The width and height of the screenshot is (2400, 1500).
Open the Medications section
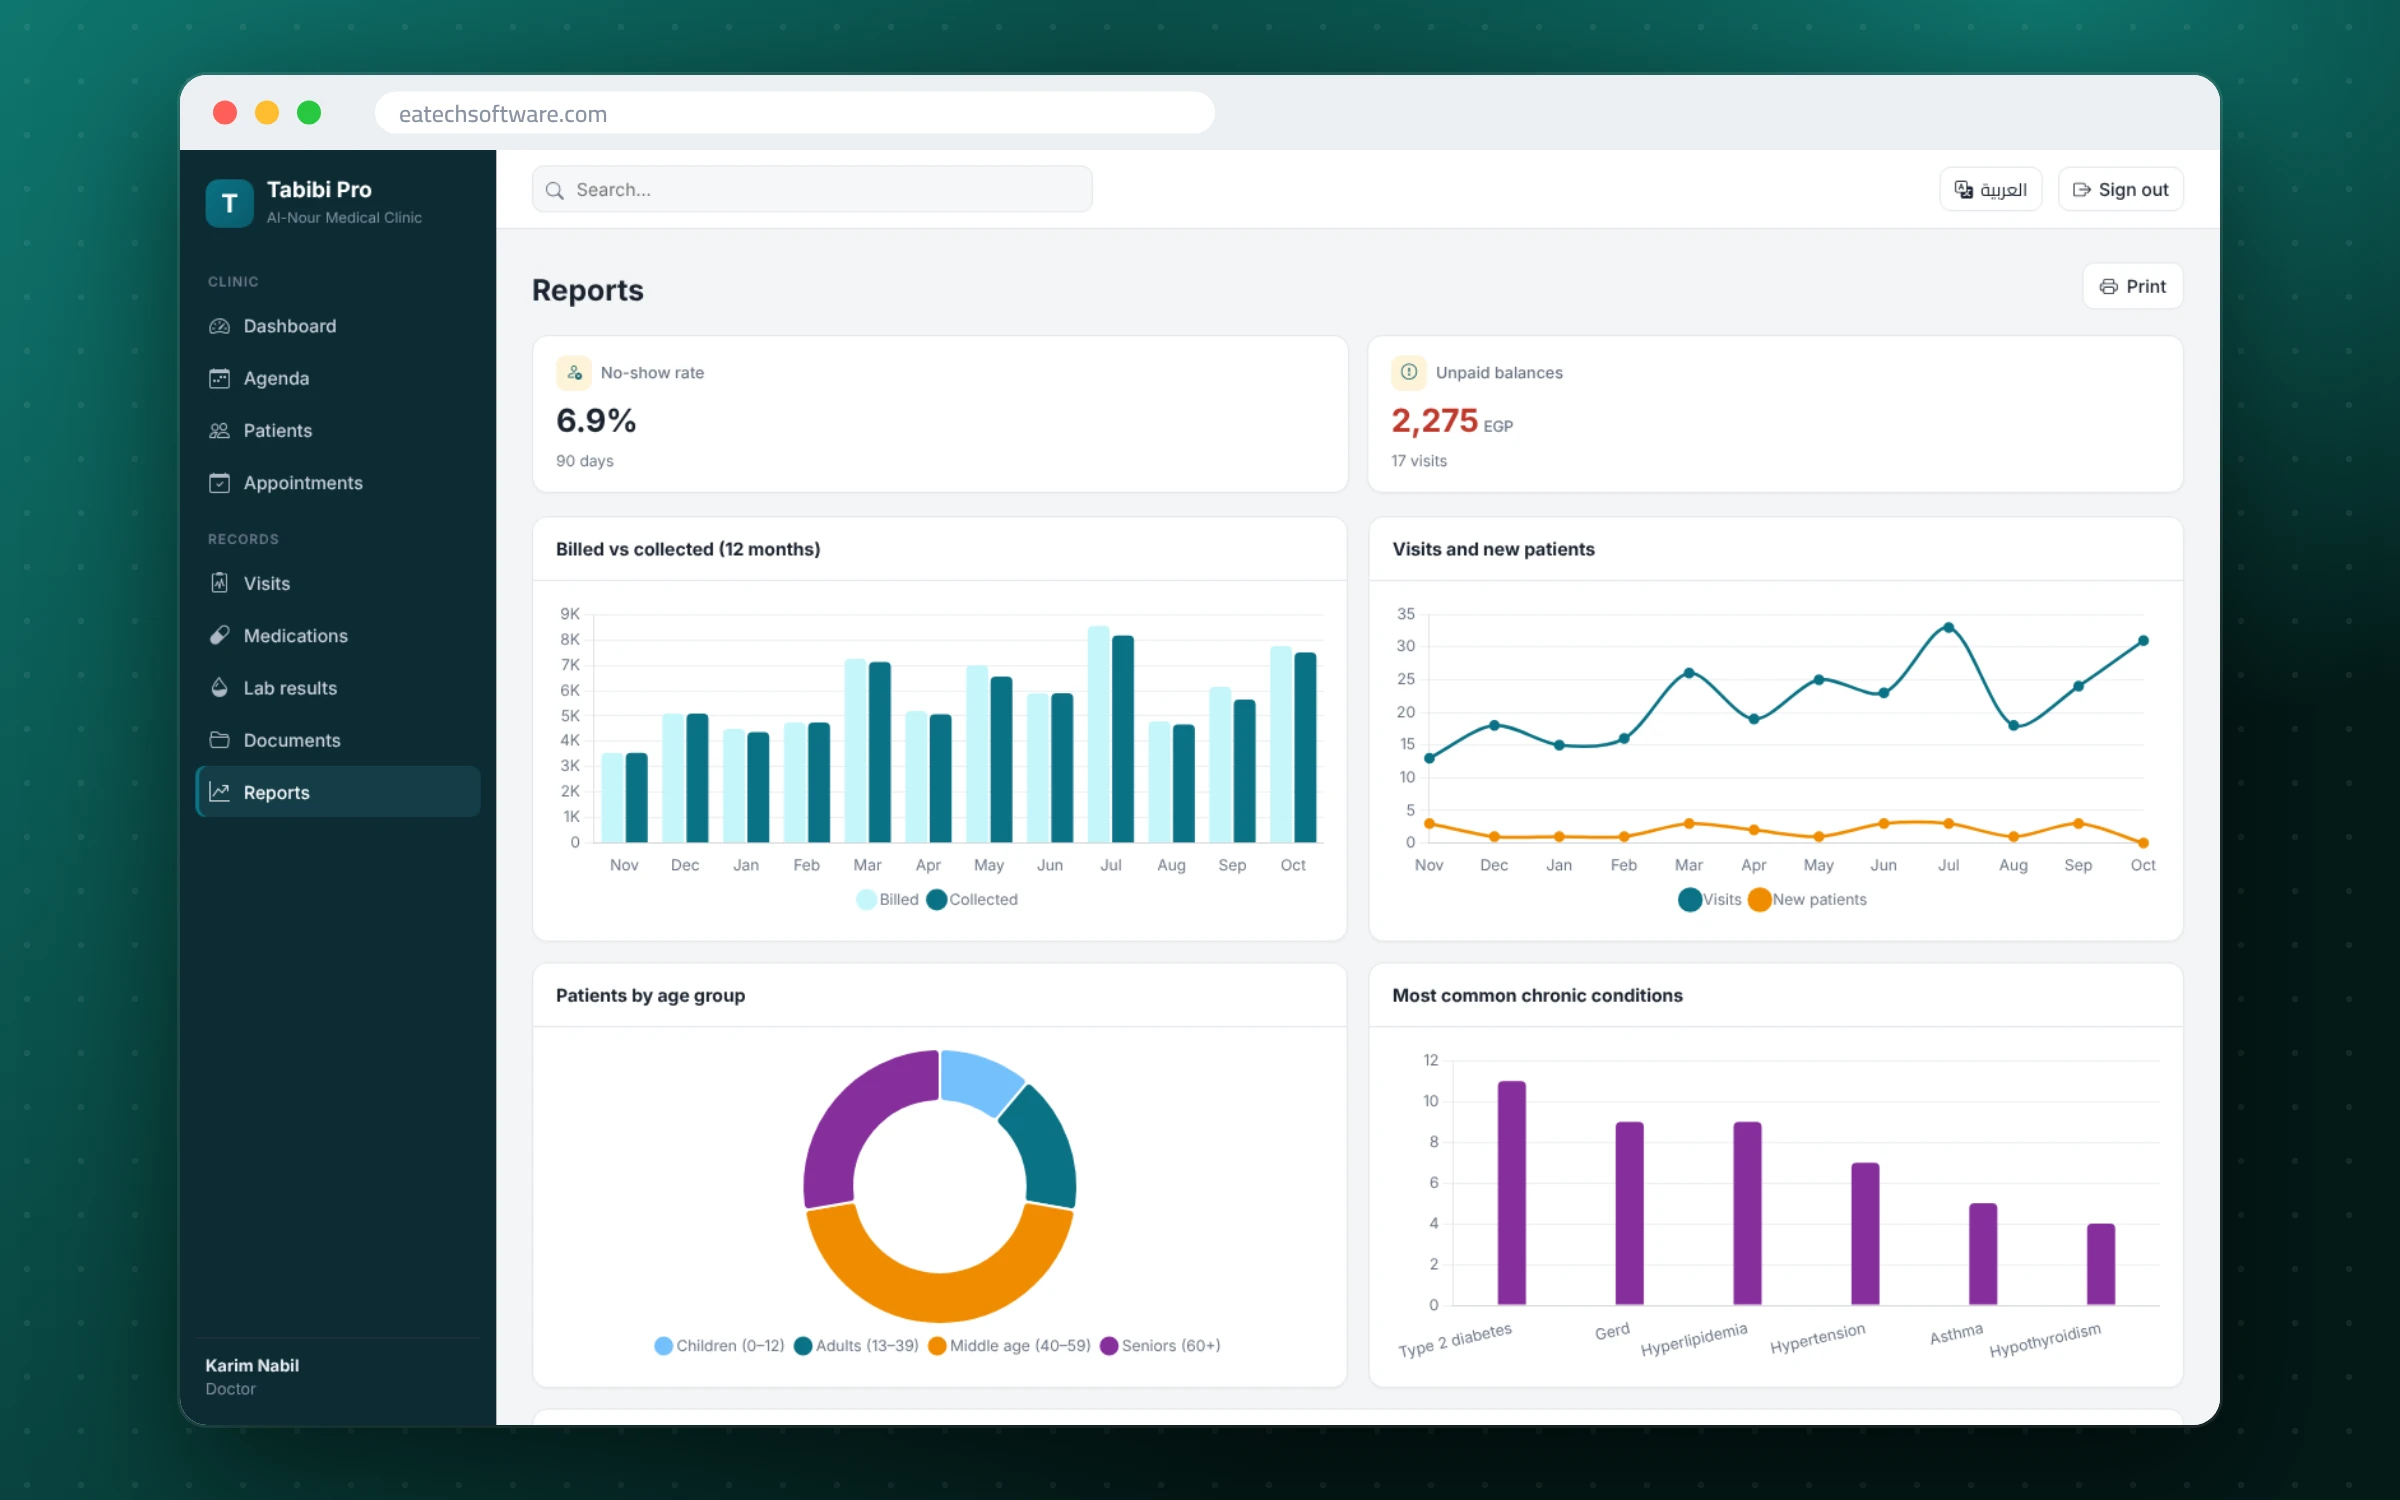(338, 635)
